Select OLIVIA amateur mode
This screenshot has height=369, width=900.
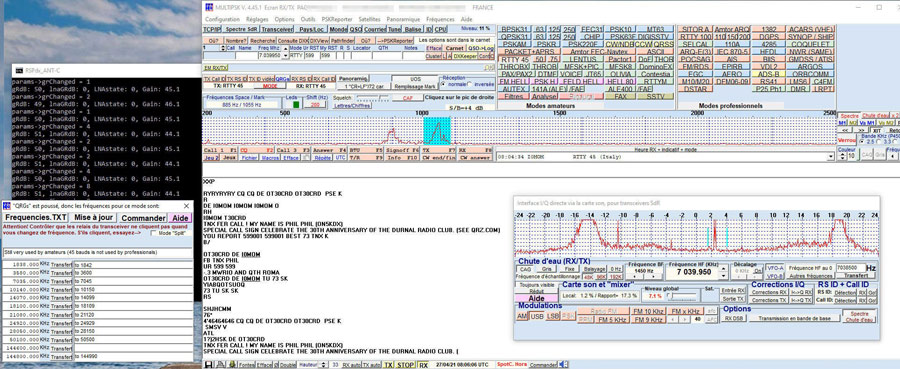[x=621, y=74]
